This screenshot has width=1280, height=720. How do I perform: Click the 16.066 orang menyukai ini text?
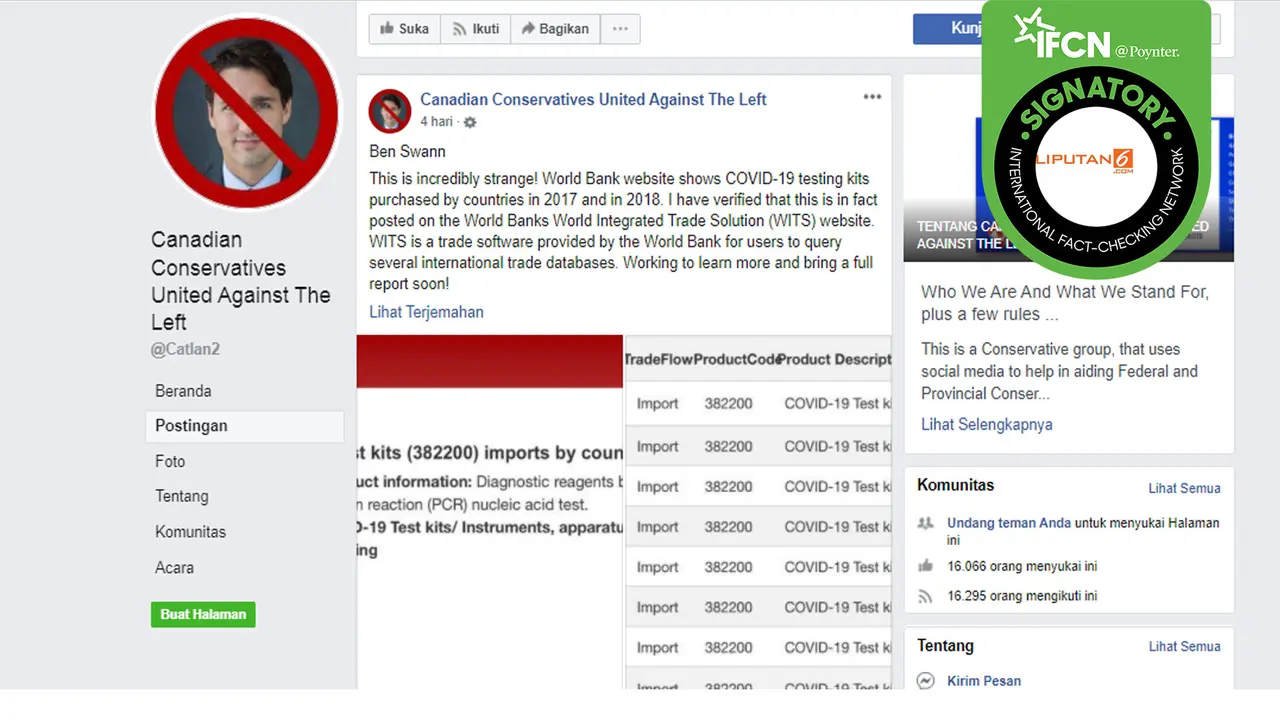pyautogui.click(x=1022, y=566)
